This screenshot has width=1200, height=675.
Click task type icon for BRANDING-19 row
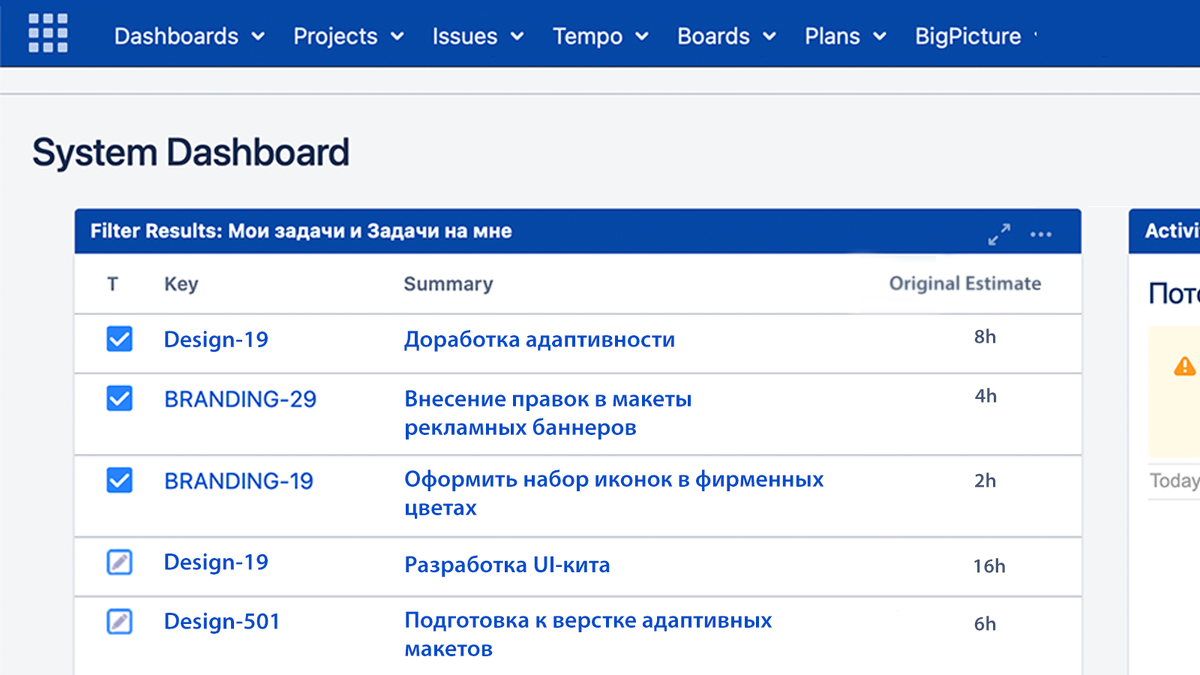tap(119, 481)
